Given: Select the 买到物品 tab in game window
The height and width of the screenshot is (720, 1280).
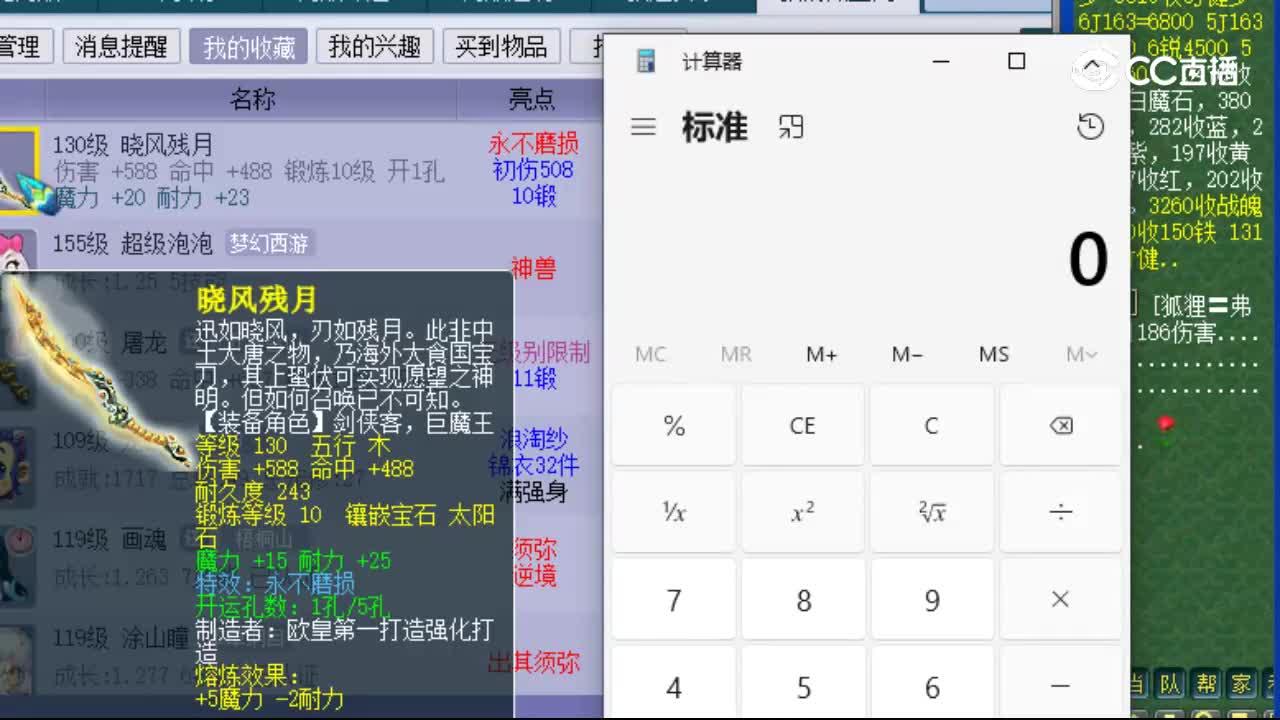Looking at the screenshot, I should click(x=501, y=46).
